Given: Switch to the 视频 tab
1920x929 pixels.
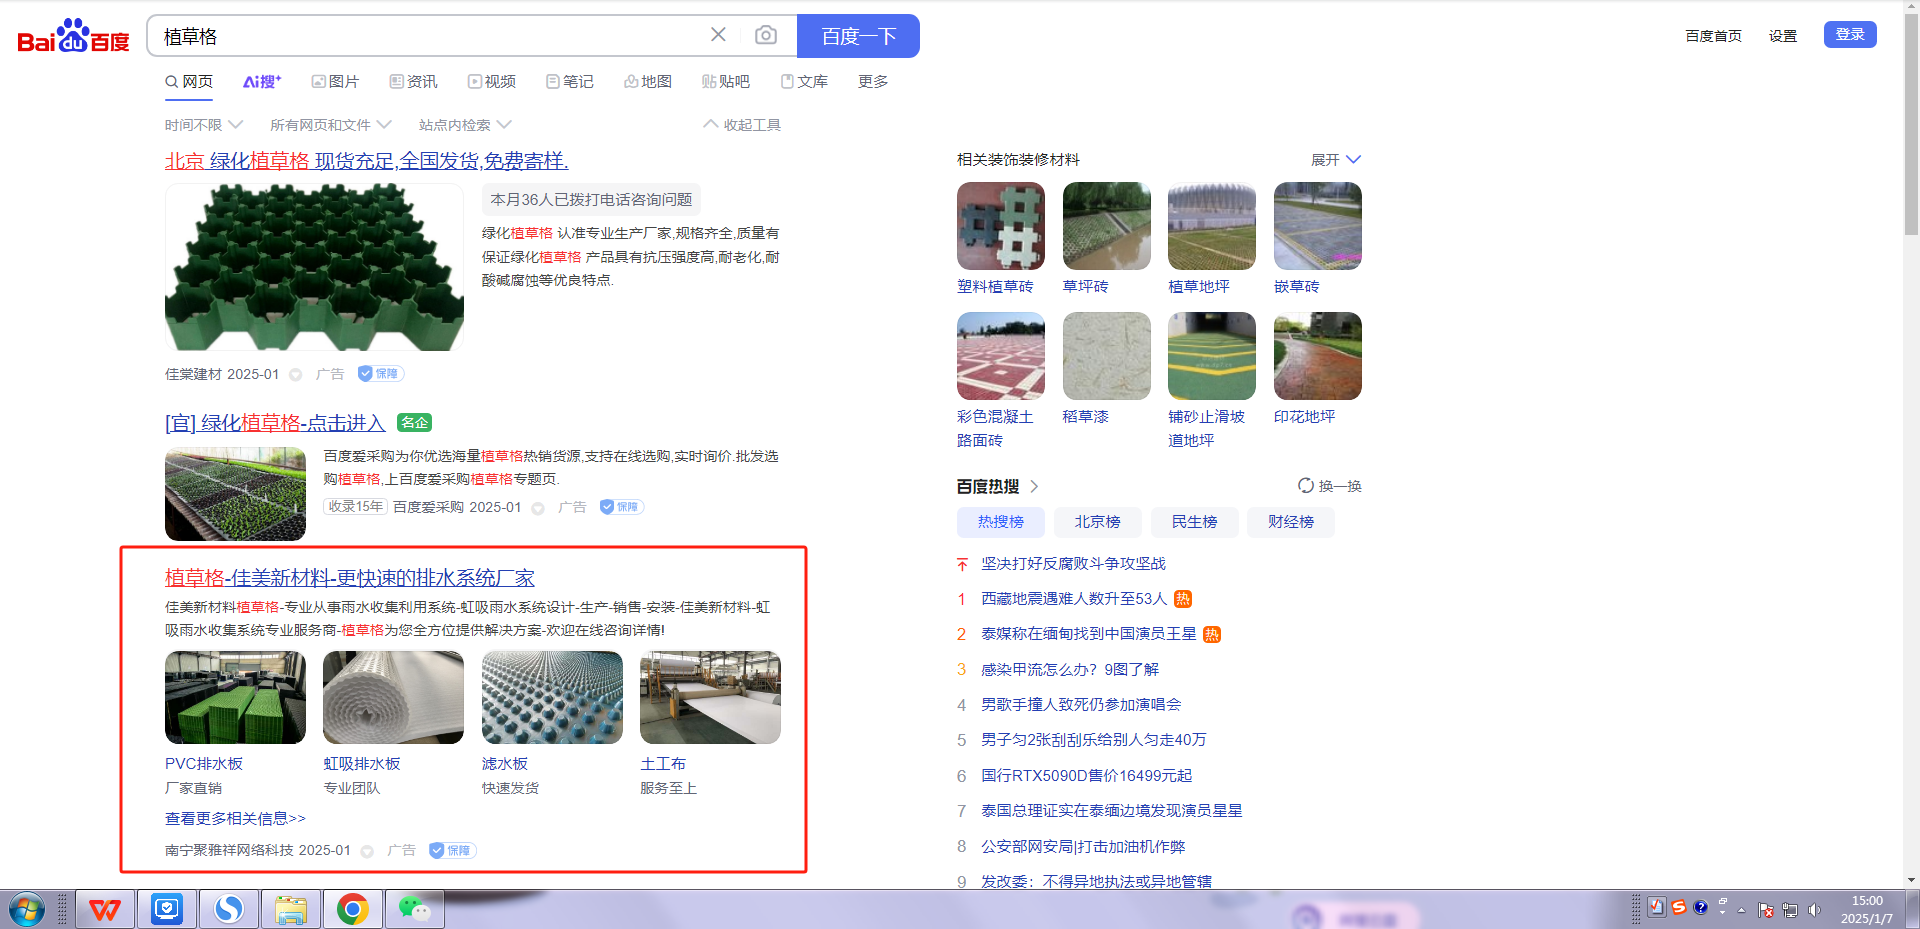Looking at the screenshot, I should (492, 81).
